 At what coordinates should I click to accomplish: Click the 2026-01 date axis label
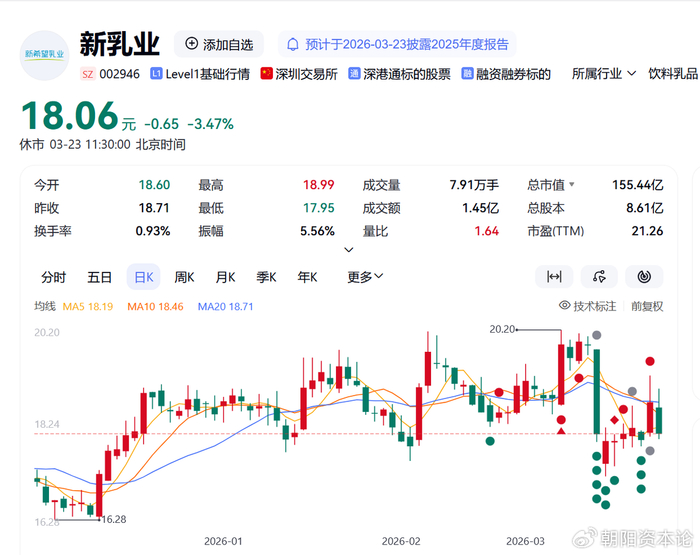click(223, 541)
